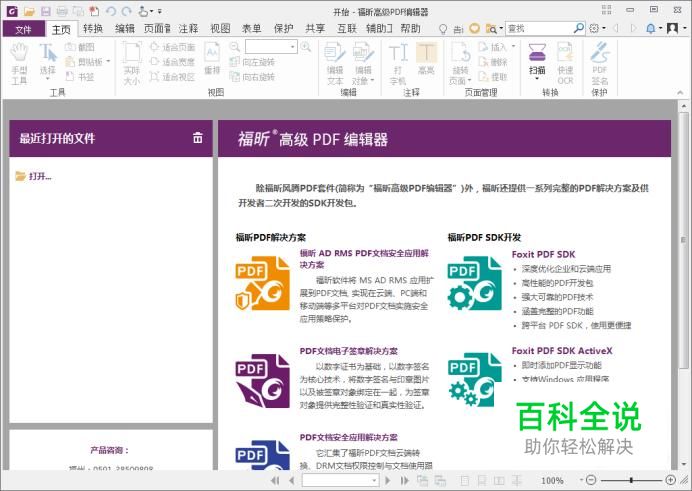Image resolution: width=692 pixels, height=491 pixels.
Task: Click the Redo arrow icon
Action: coord(127,11)
